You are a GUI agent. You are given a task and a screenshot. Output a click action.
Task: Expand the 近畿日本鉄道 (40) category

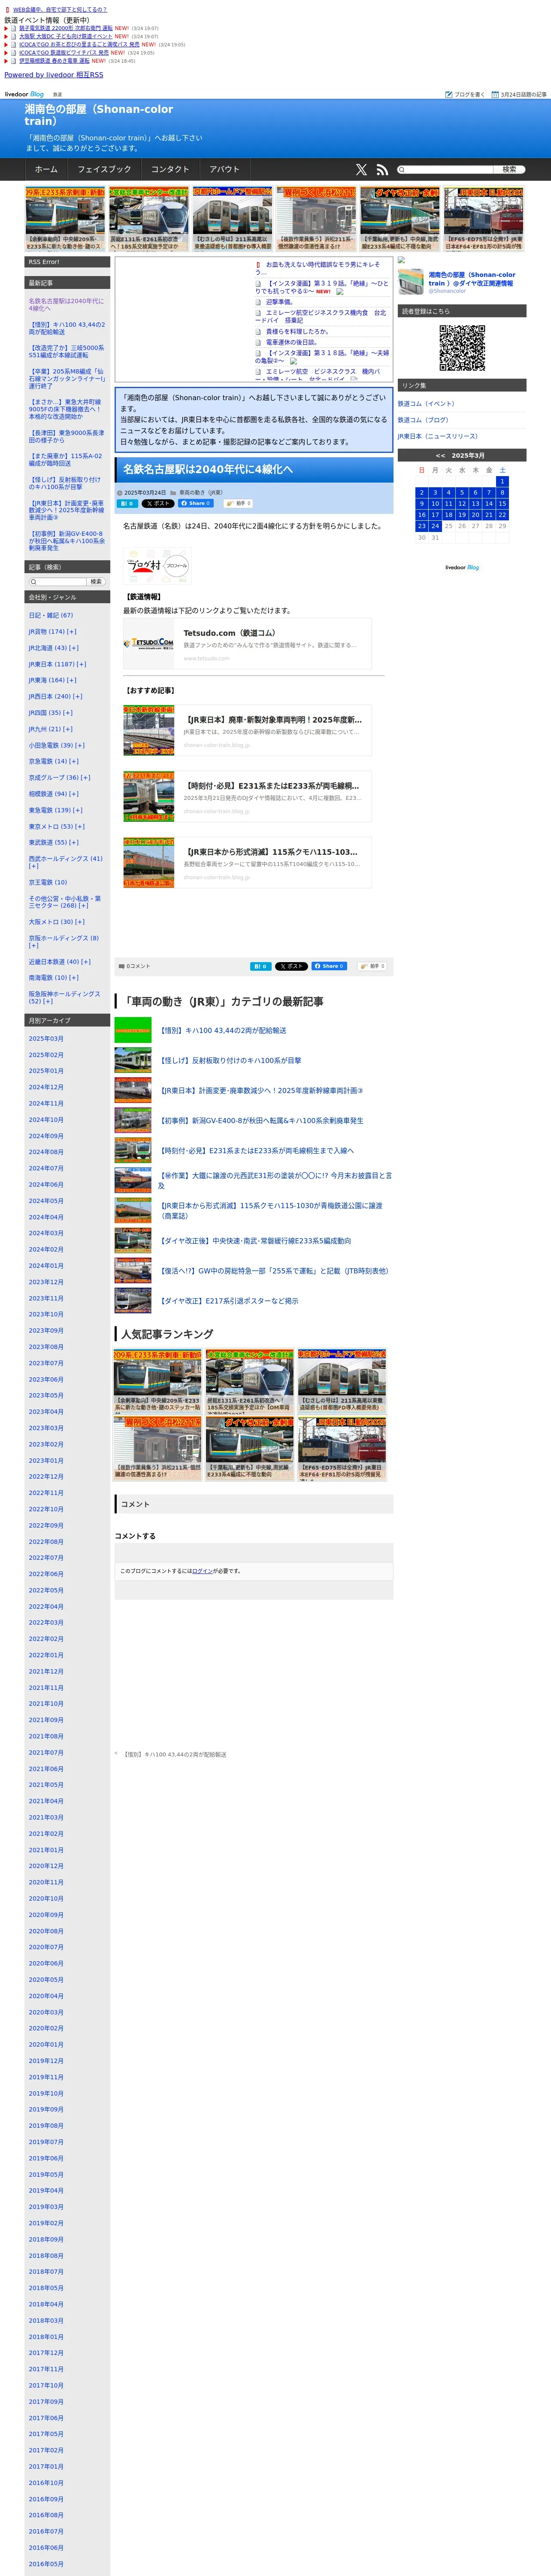86,962
